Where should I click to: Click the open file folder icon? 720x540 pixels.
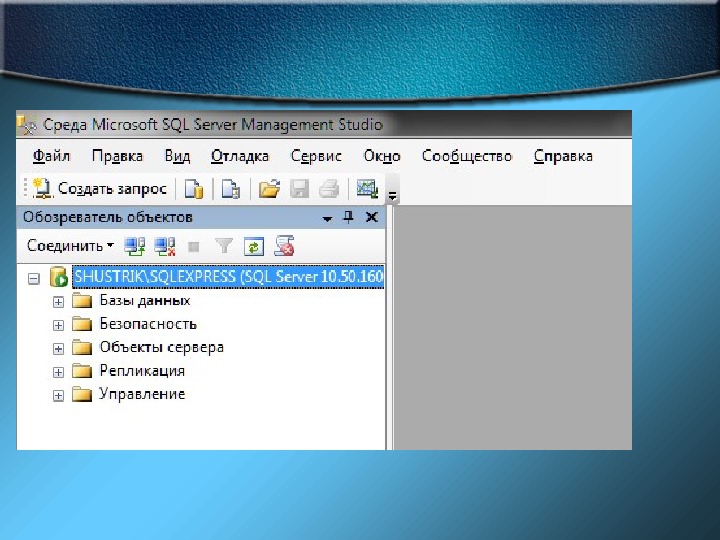pos(269,189)
